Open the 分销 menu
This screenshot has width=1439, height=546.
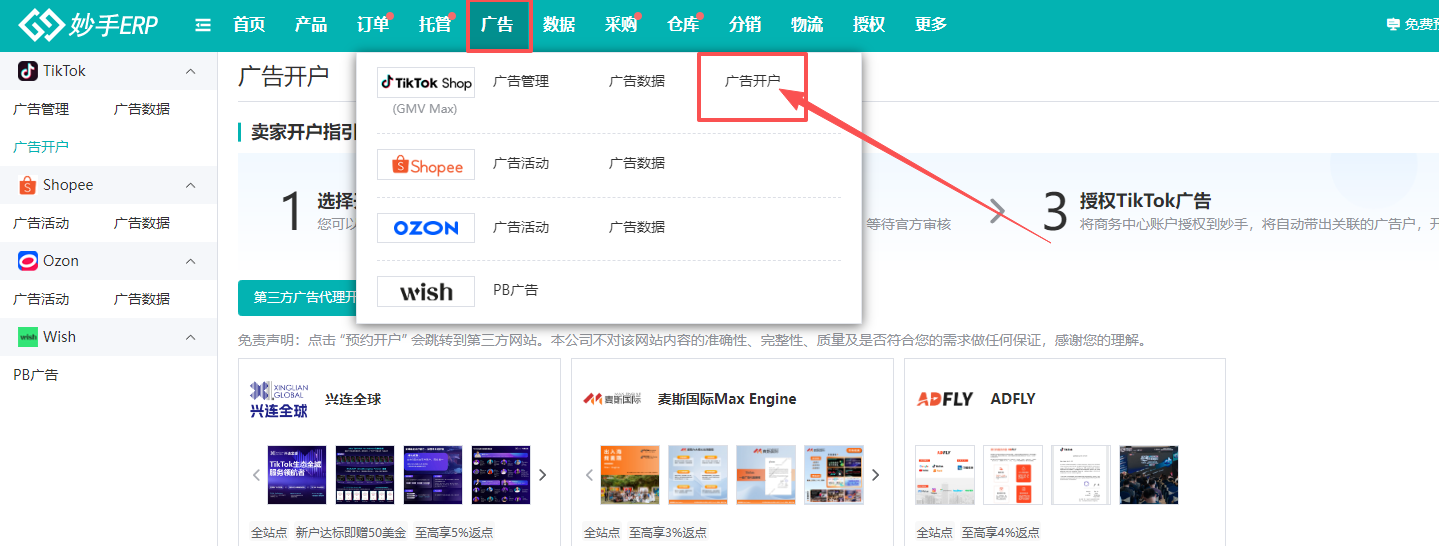745,25
